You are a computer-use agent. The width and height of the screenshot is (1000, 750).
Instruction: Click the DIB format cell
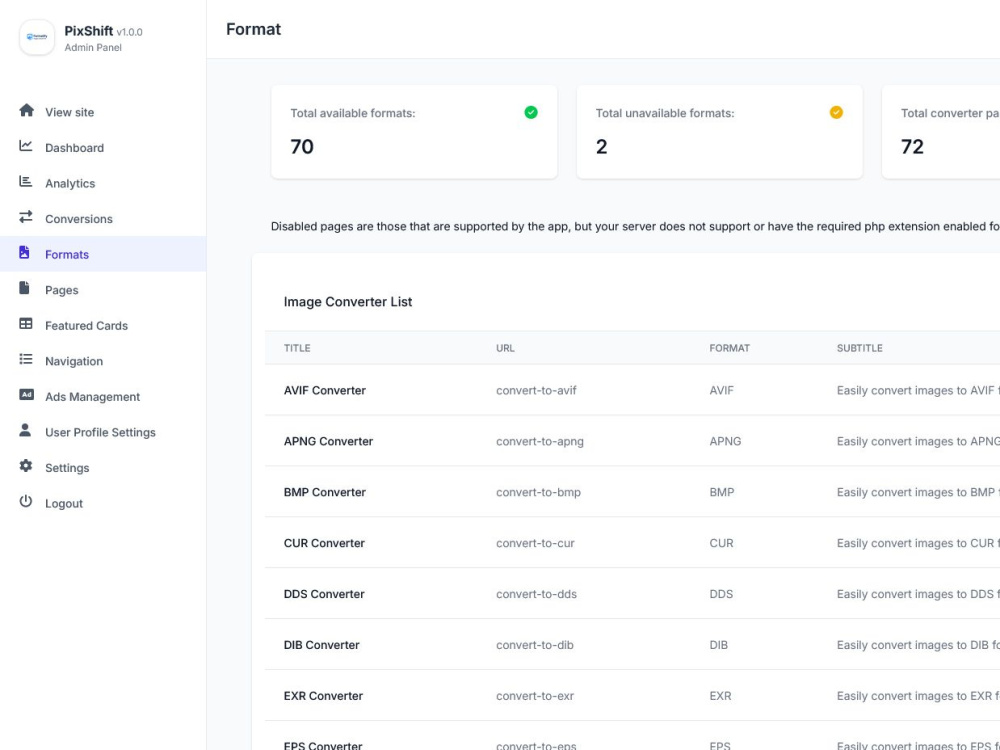(718, 645)
